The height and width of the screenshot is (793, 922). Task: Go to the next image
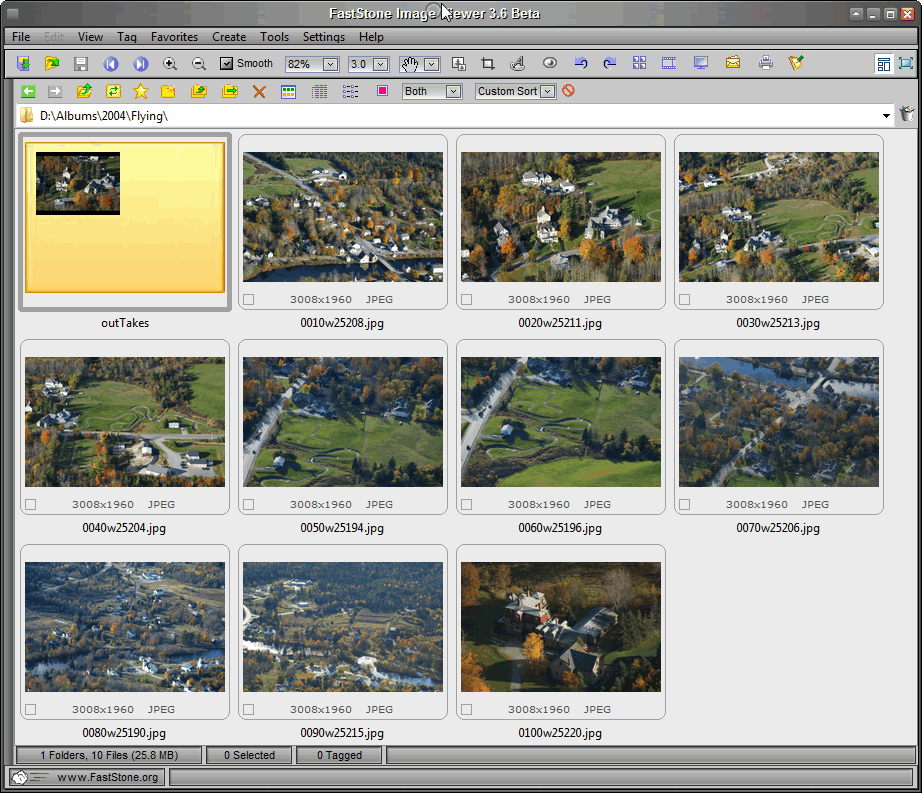(141, 63)
